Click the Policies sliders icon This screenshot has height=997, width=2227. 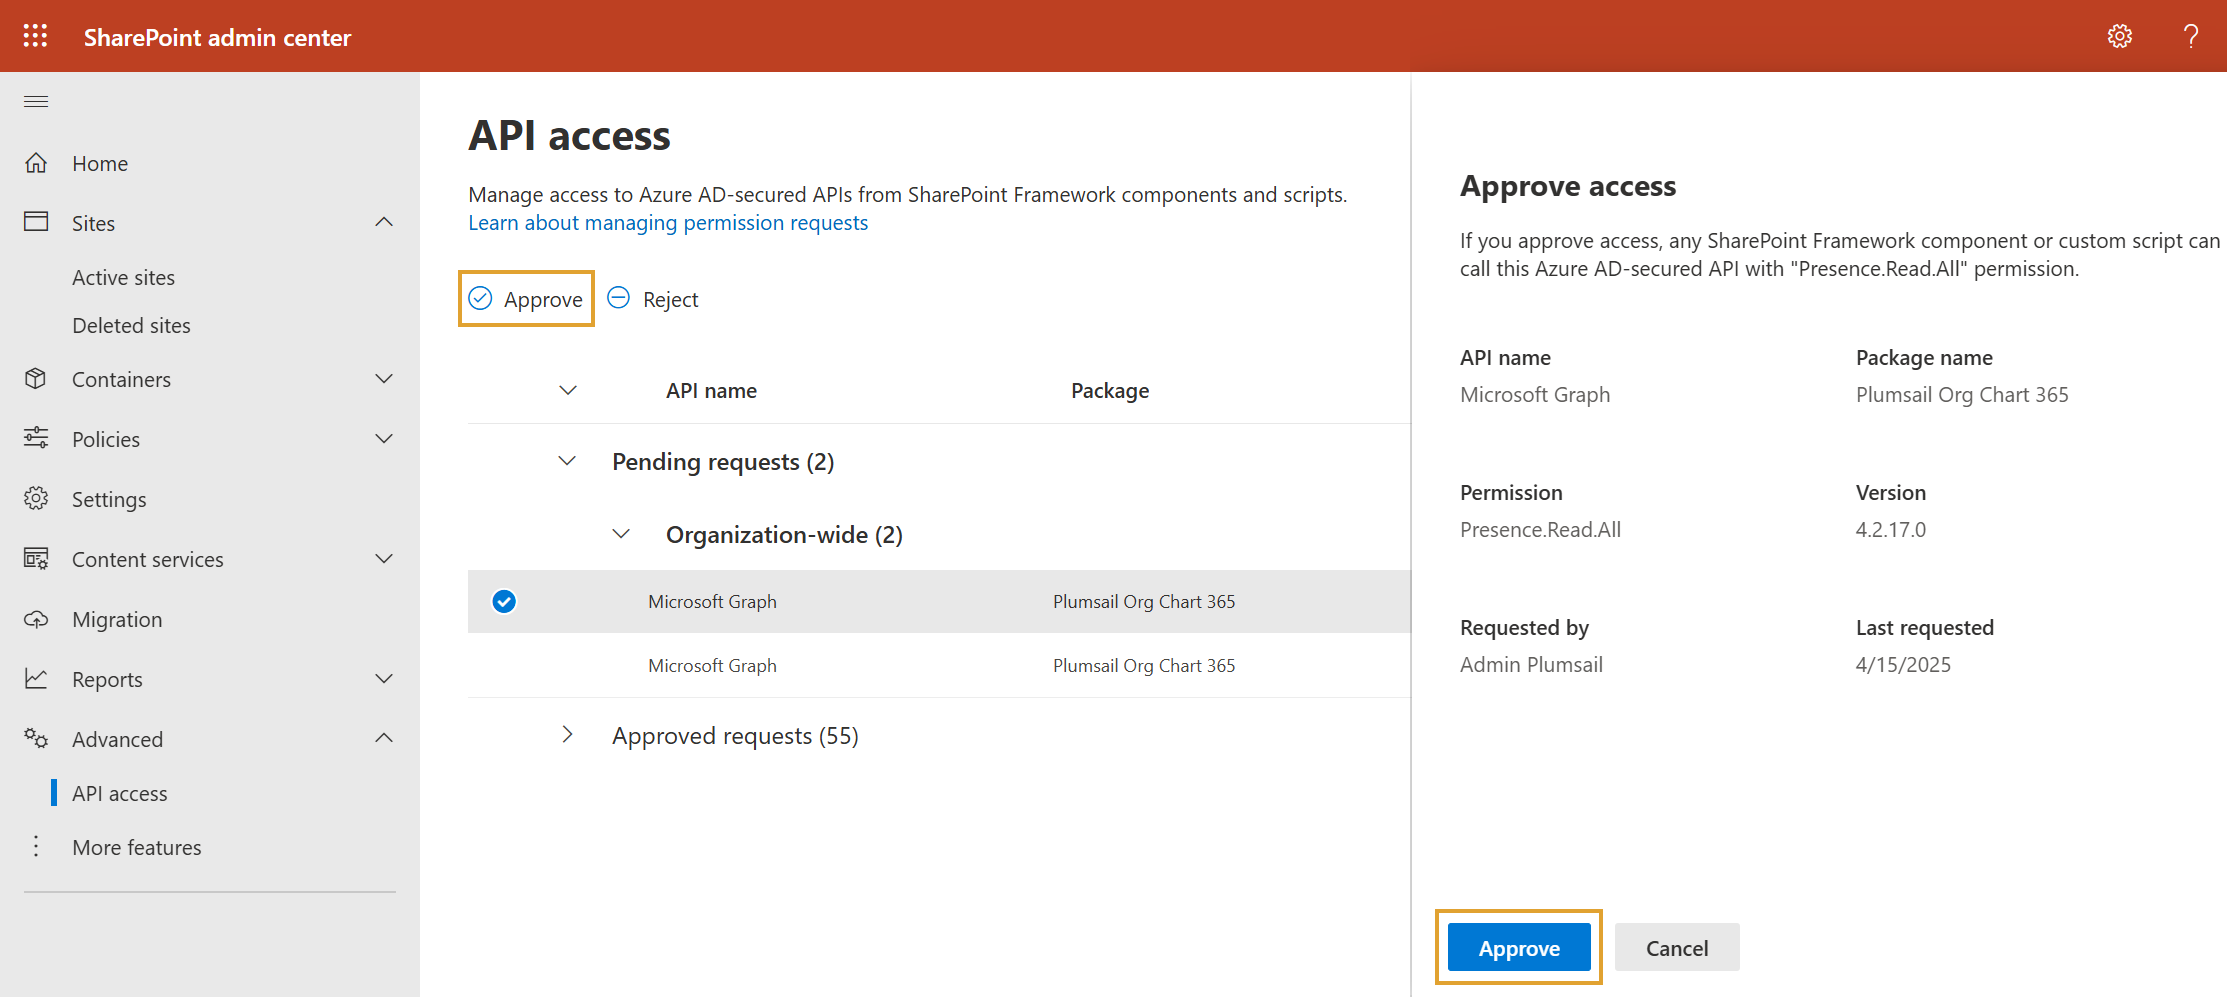pos(36,438)
